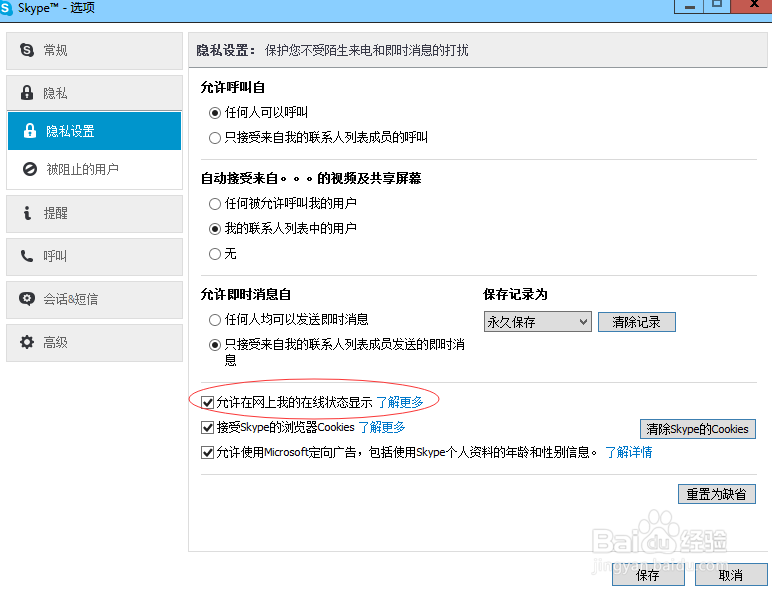This screenshot has height=592, width=772.
Task: Open the 提醒 settings section
Action: (x=95, y=214)
